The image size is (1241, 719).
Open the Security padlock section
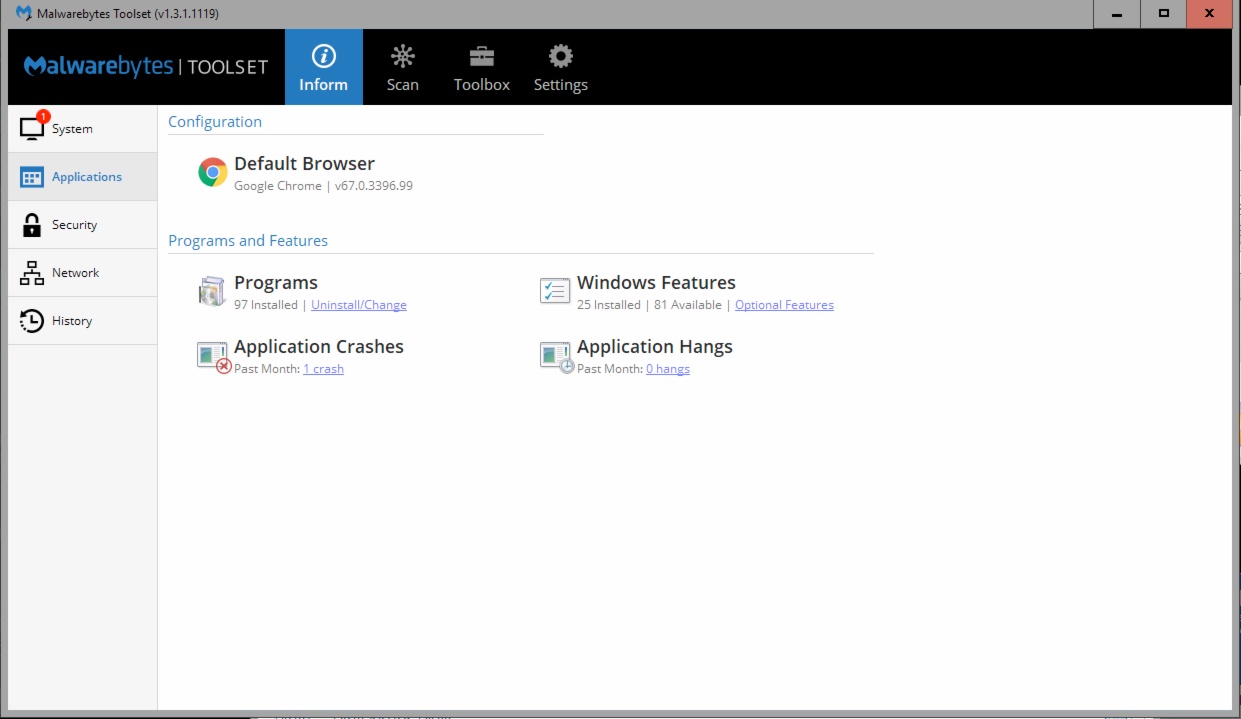pos(32,225)
